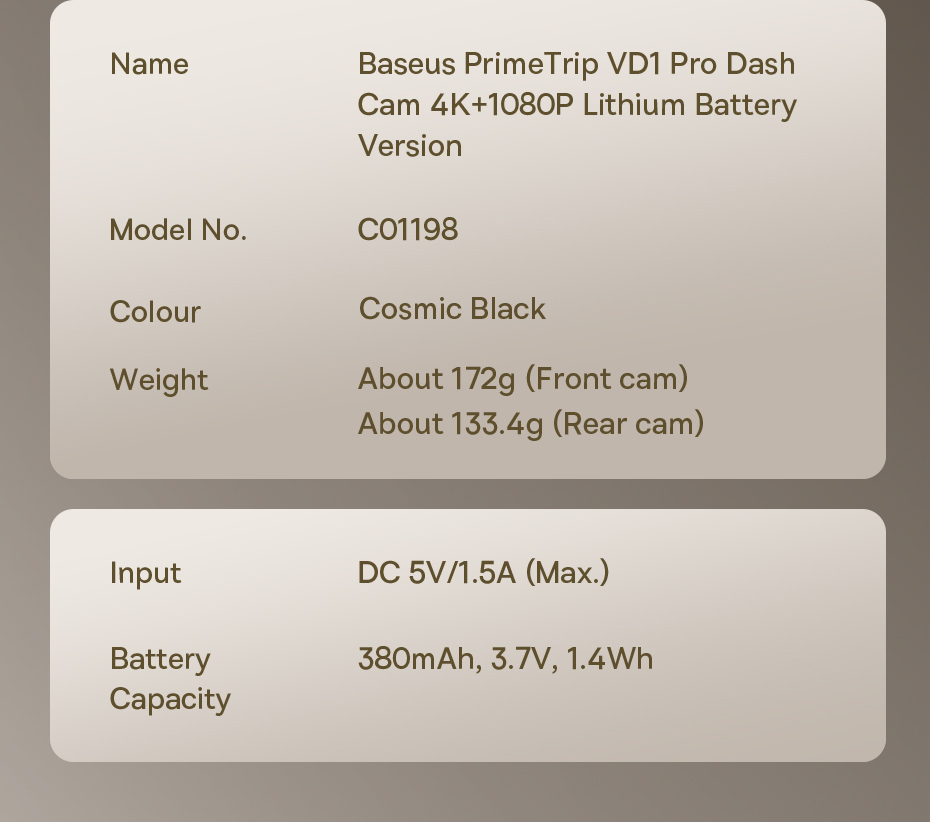Select the 'Baseus PrimeTrip VD1 Pro Dash' text line
Image resolution: width=930 pixels, height=822 pixels.
pos(576,64)
